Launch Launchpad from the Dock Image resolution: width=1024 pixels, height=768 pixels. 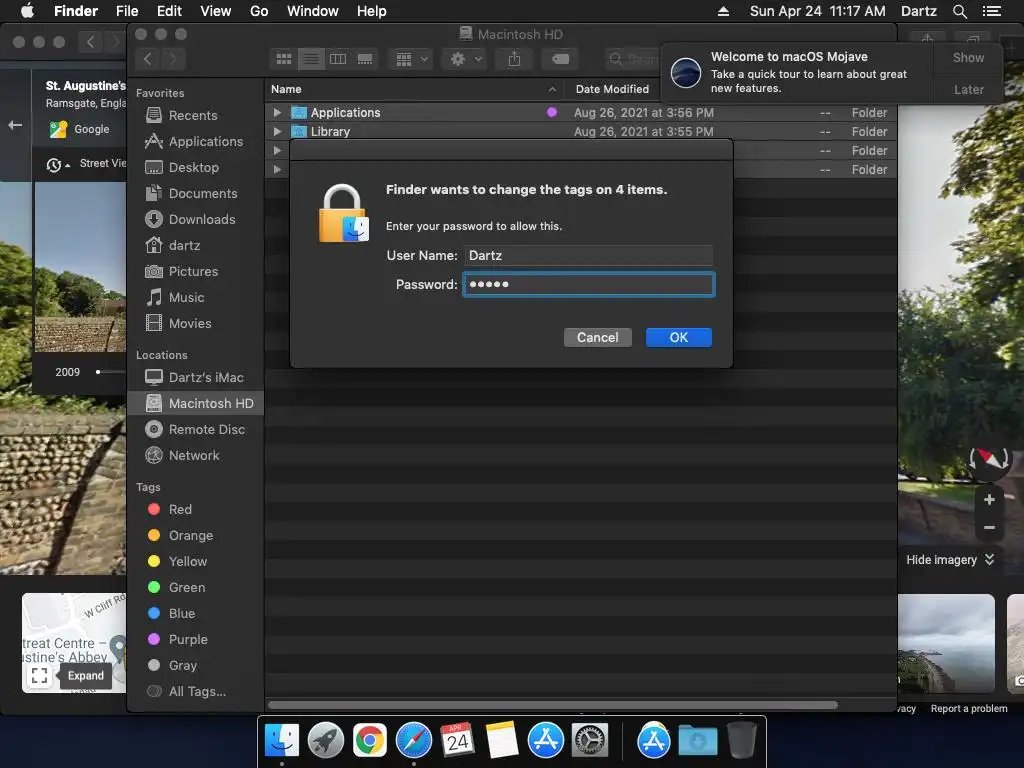326,741
